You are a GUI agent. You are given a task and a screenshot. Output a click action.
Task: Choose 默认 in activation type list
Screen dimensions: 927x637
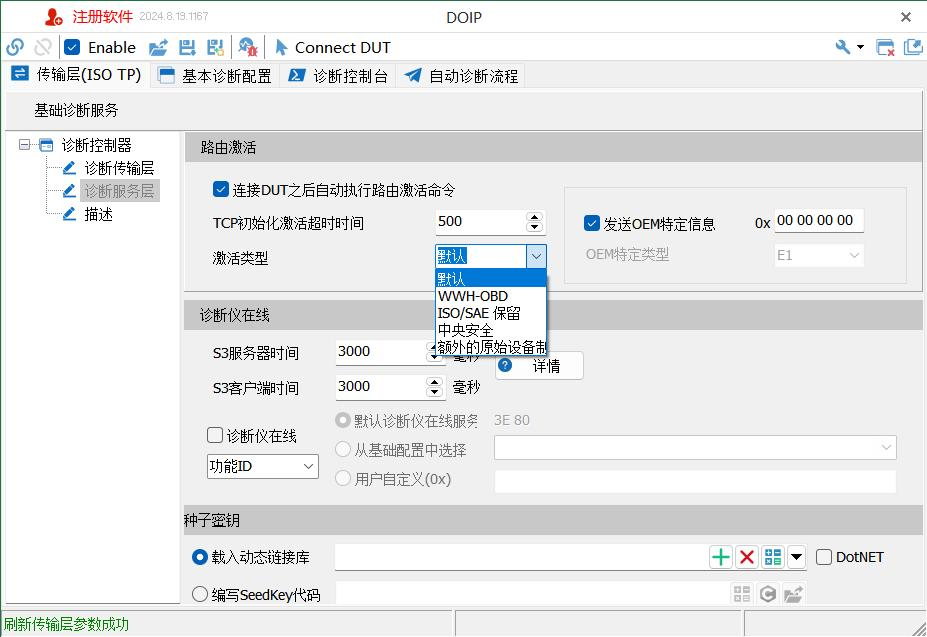click(491, 279)
